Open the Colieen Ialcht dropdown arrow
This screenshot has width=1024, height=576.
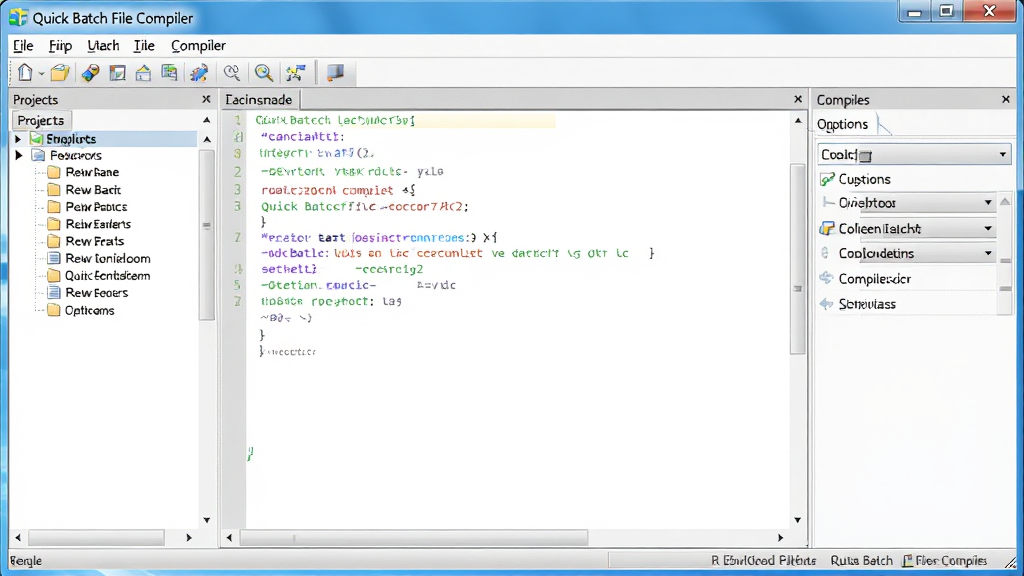988,229
